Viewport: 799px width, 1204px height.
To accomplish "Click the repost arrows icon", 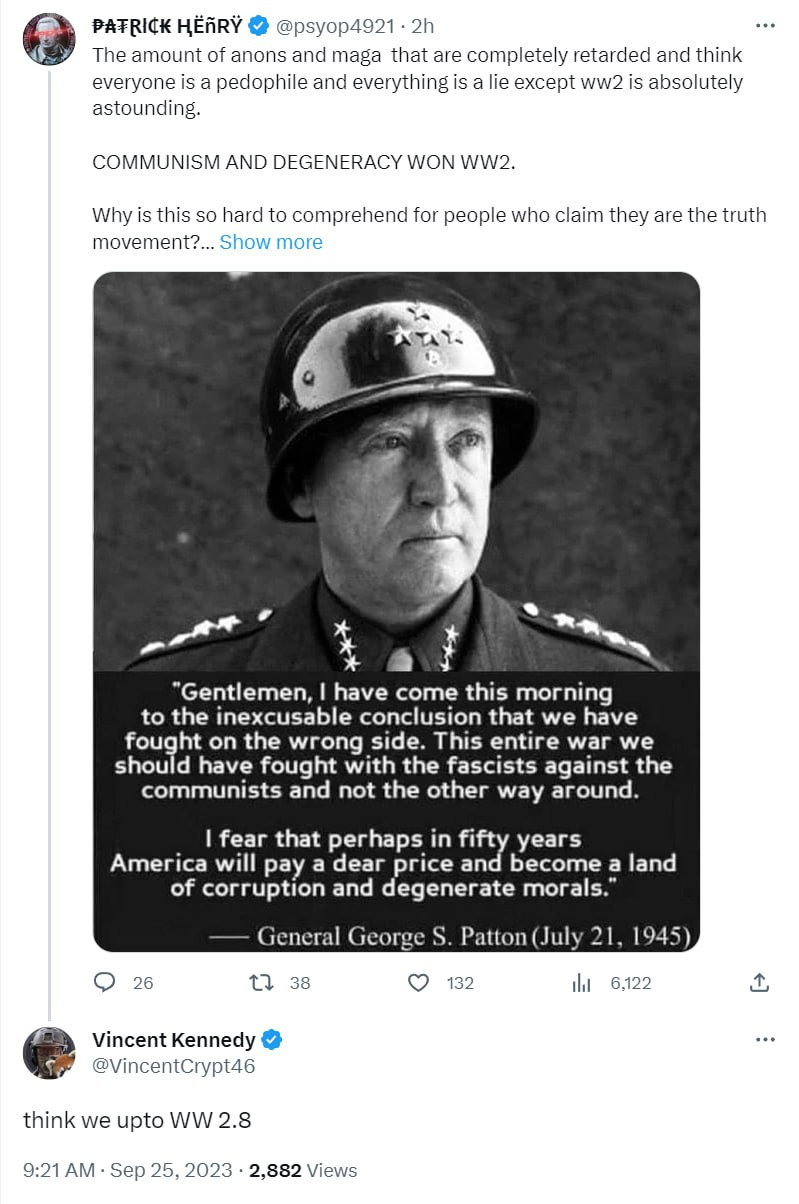I will coord(260,983).
